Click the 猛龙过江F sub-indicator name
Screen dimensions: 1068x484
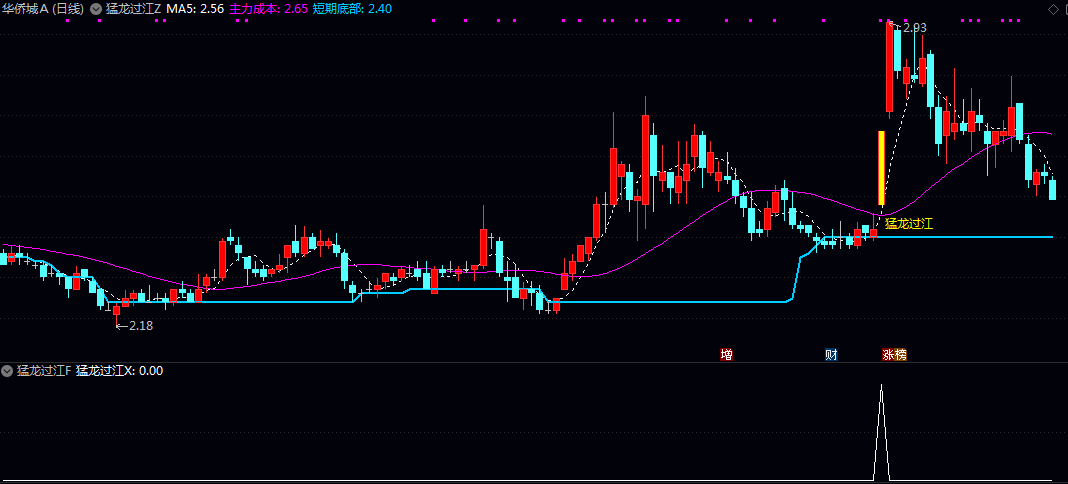coord(44,371)
